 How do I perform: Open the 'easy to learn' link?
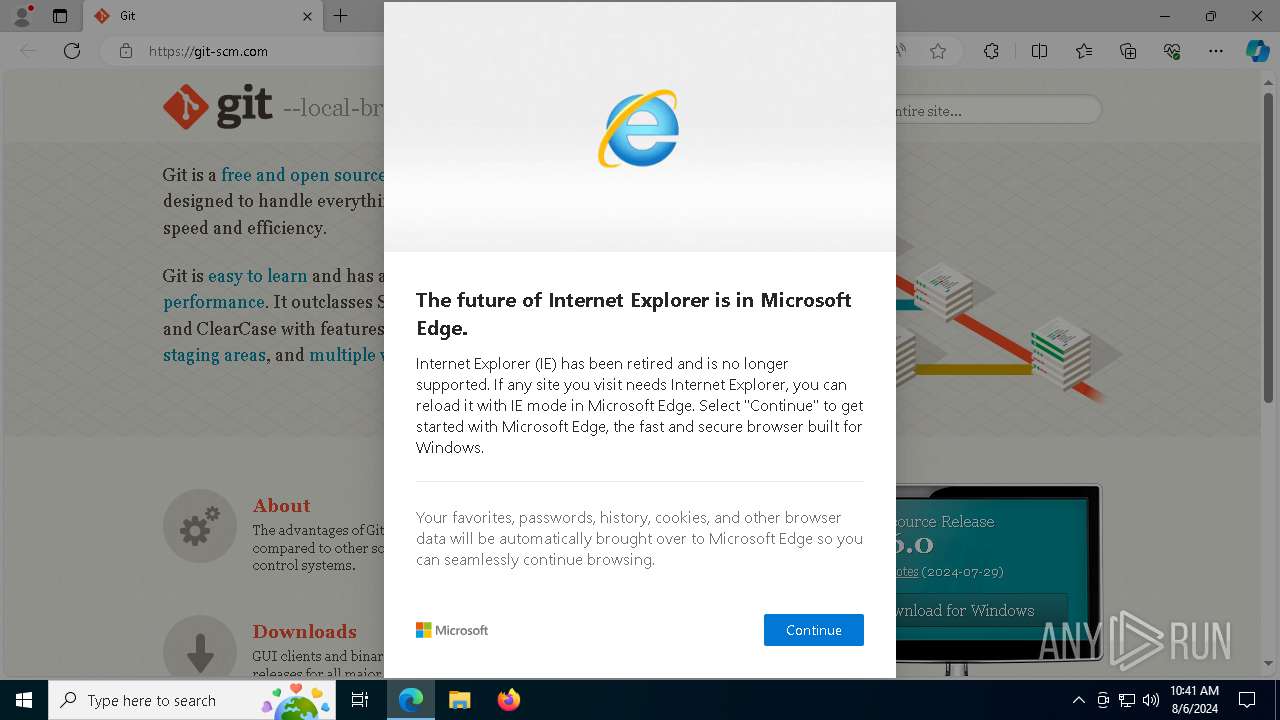tap(257, 276)
